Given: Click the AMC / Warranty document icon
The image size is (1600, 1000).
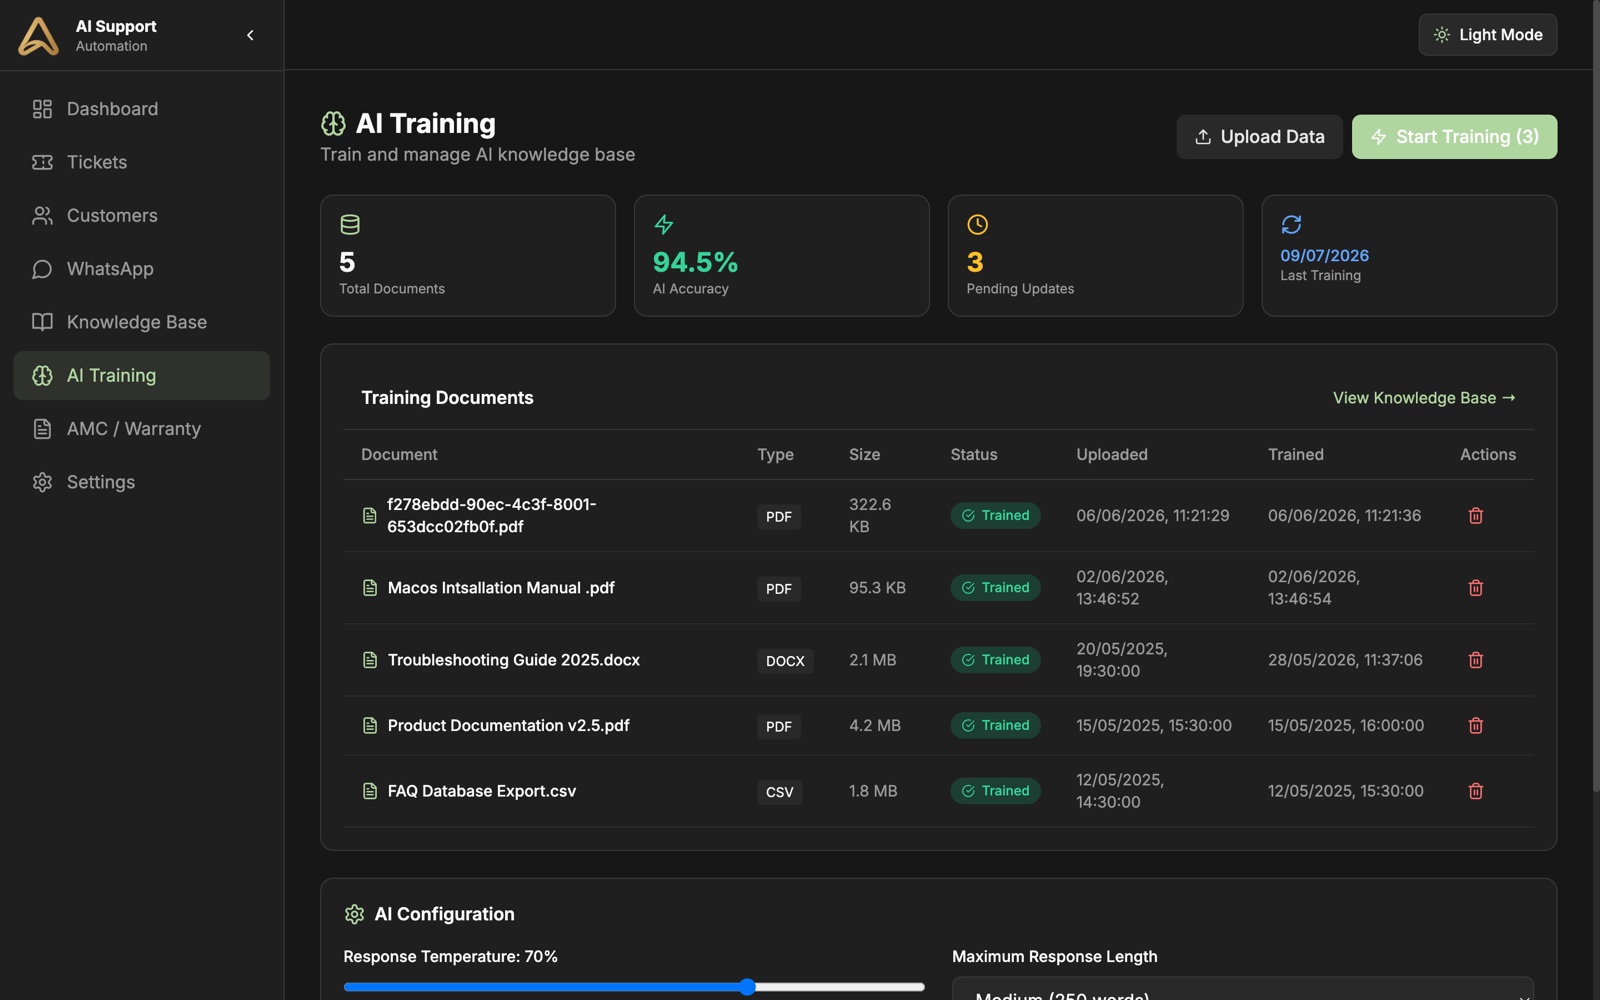Looking at the screenshot, I should click(x=42, y=429).
